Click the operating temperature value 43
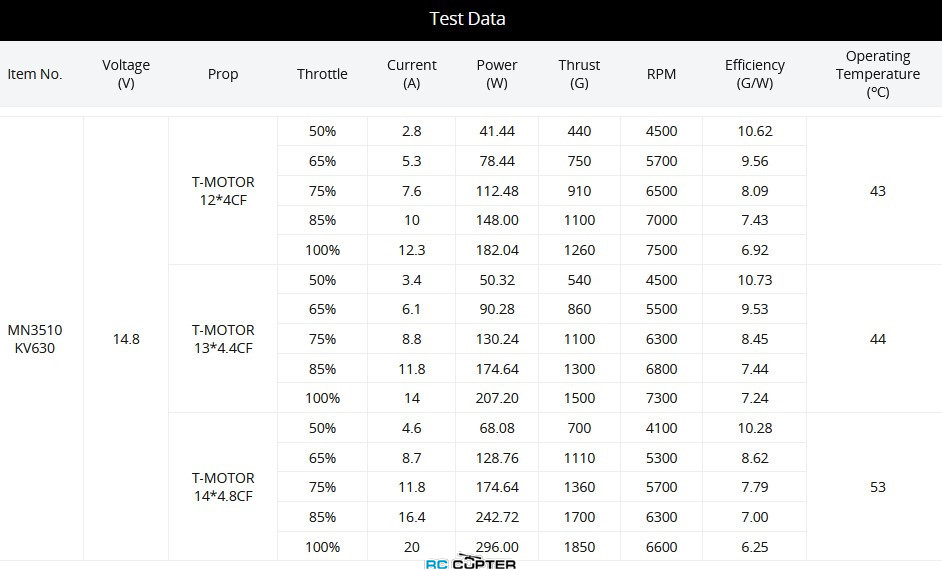Screen dimensions: 942x571 click(878, 191)
